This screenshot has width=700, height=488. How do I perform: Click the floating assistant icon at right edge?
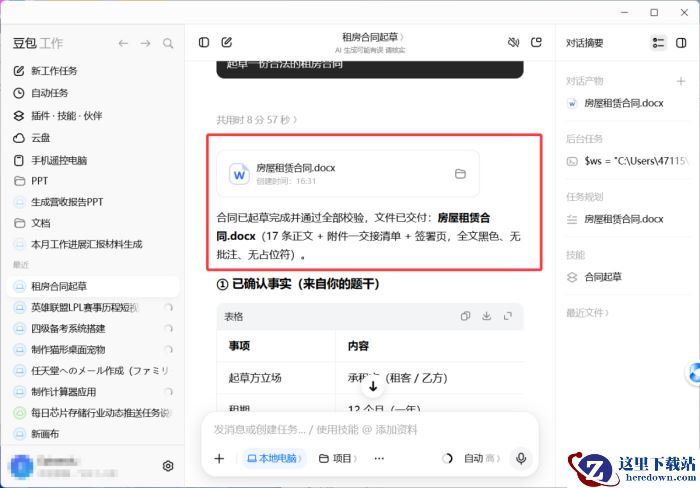[693, 373]
